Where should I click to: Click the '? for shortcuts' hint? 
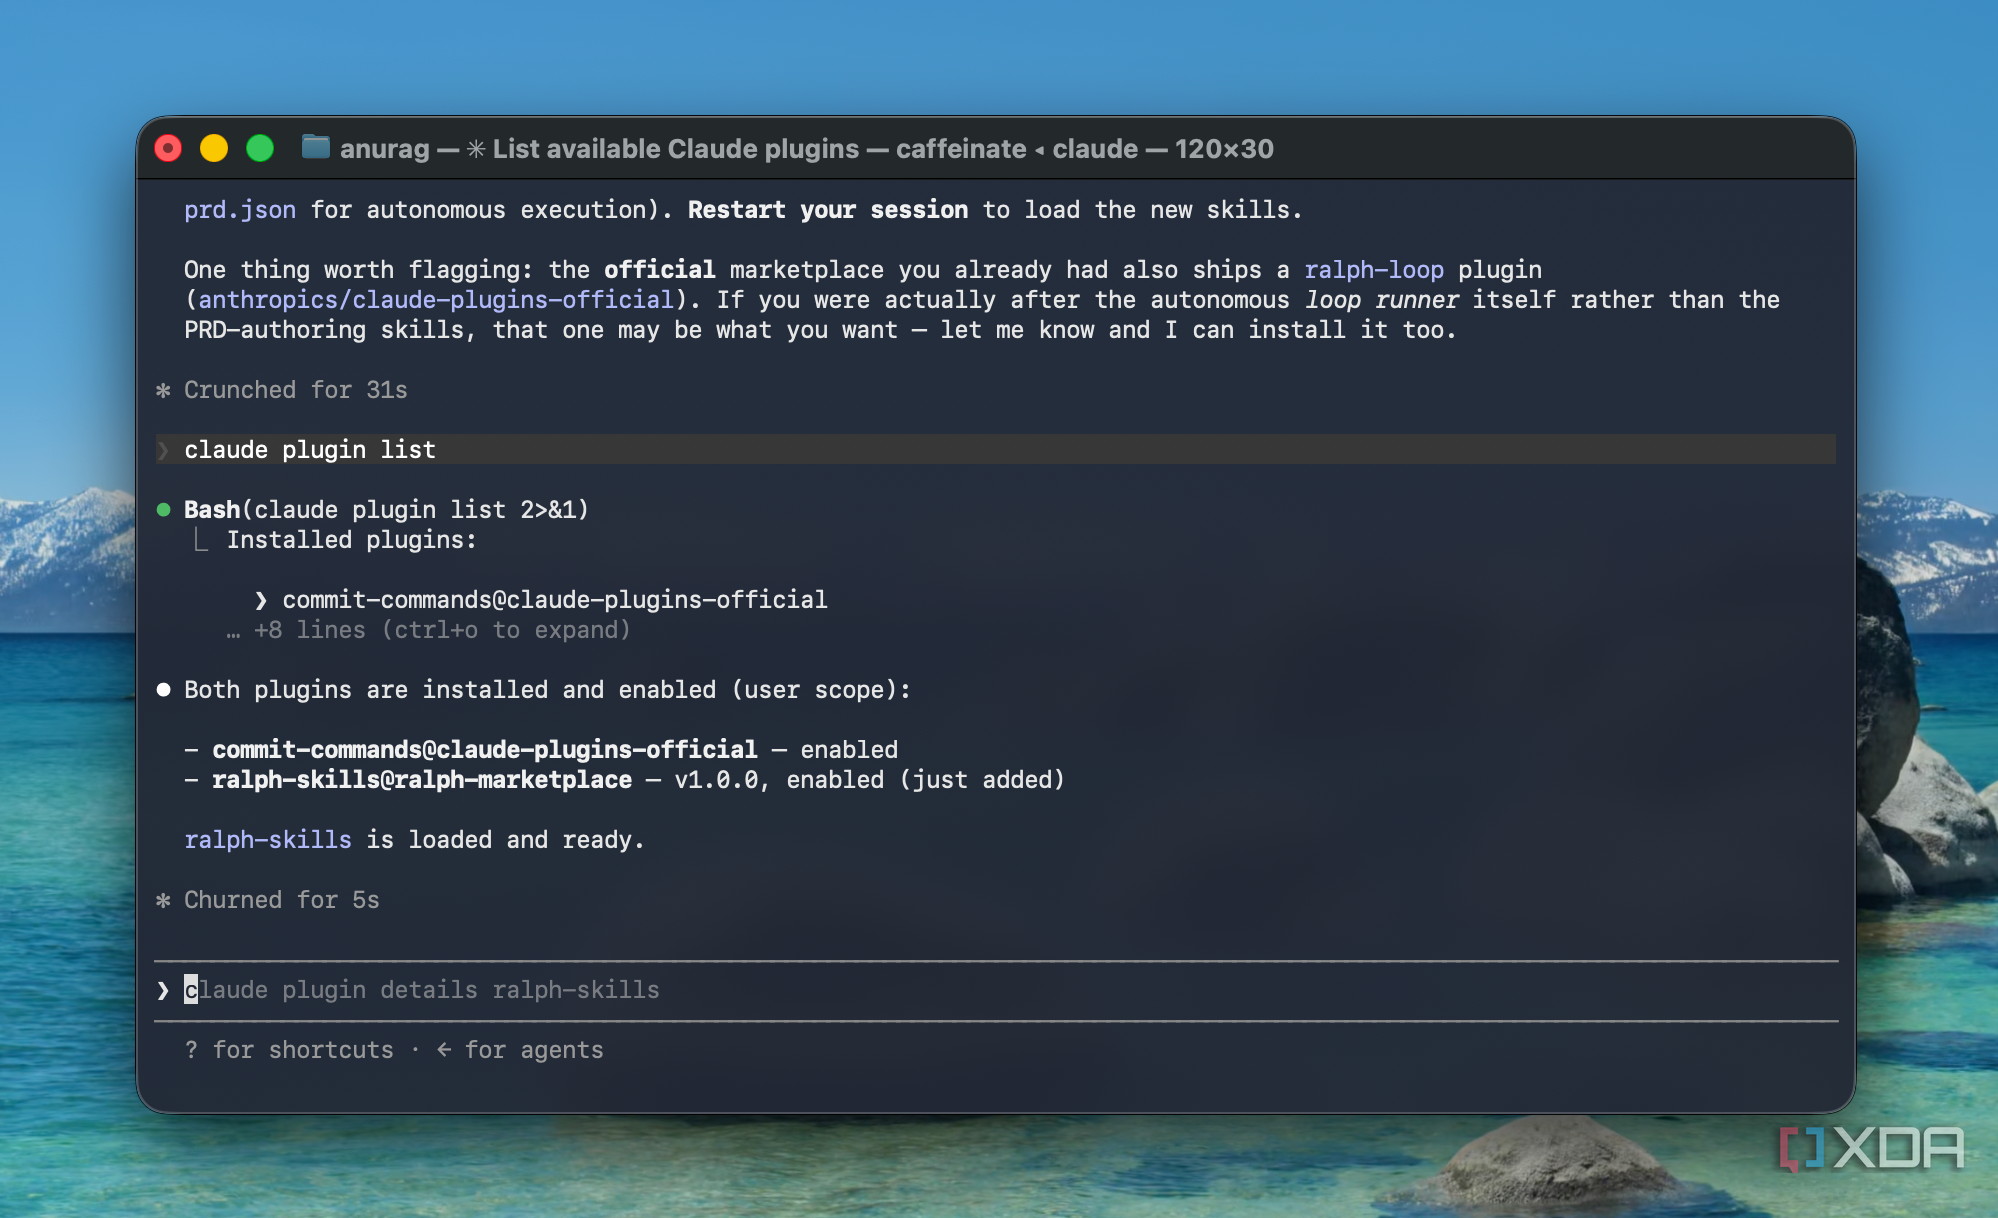point(289,1050)
